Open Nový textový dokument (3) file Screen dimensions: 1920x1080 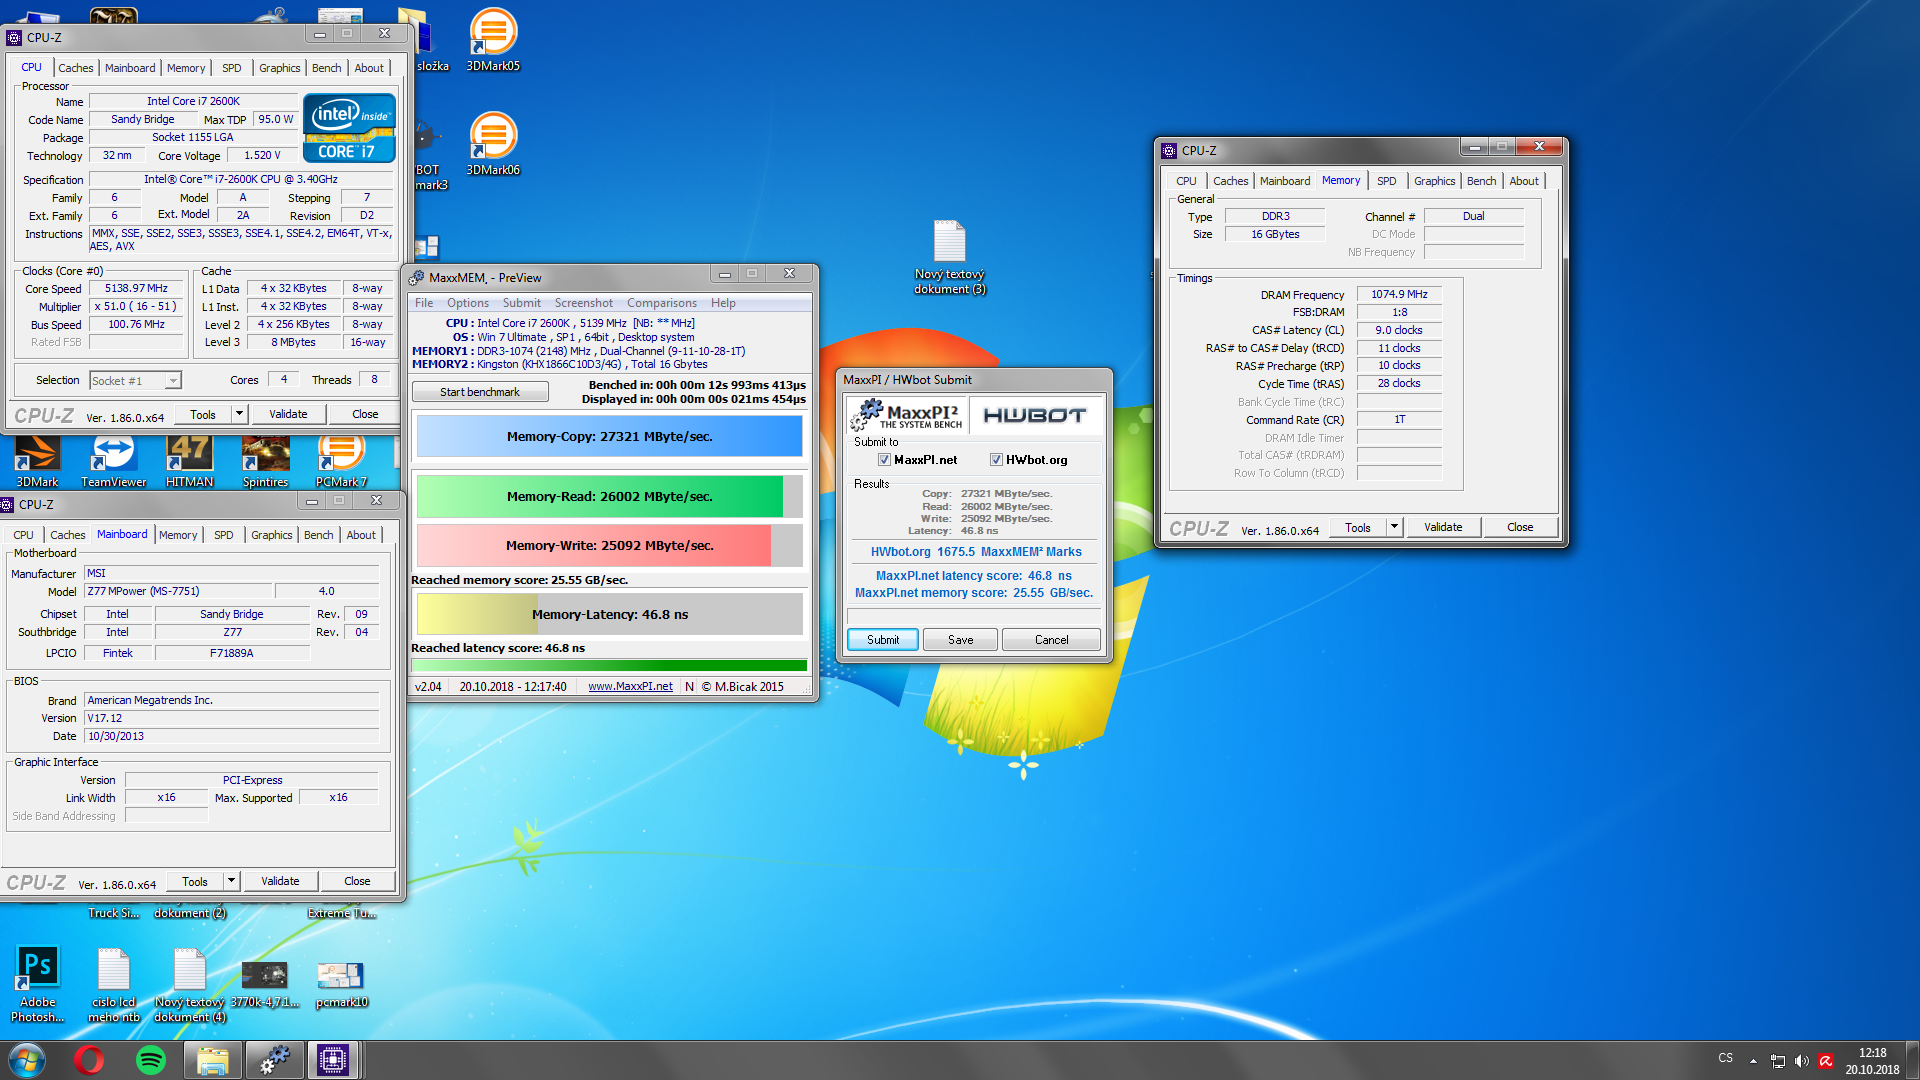pyautogui.click(x=949, y=256)
